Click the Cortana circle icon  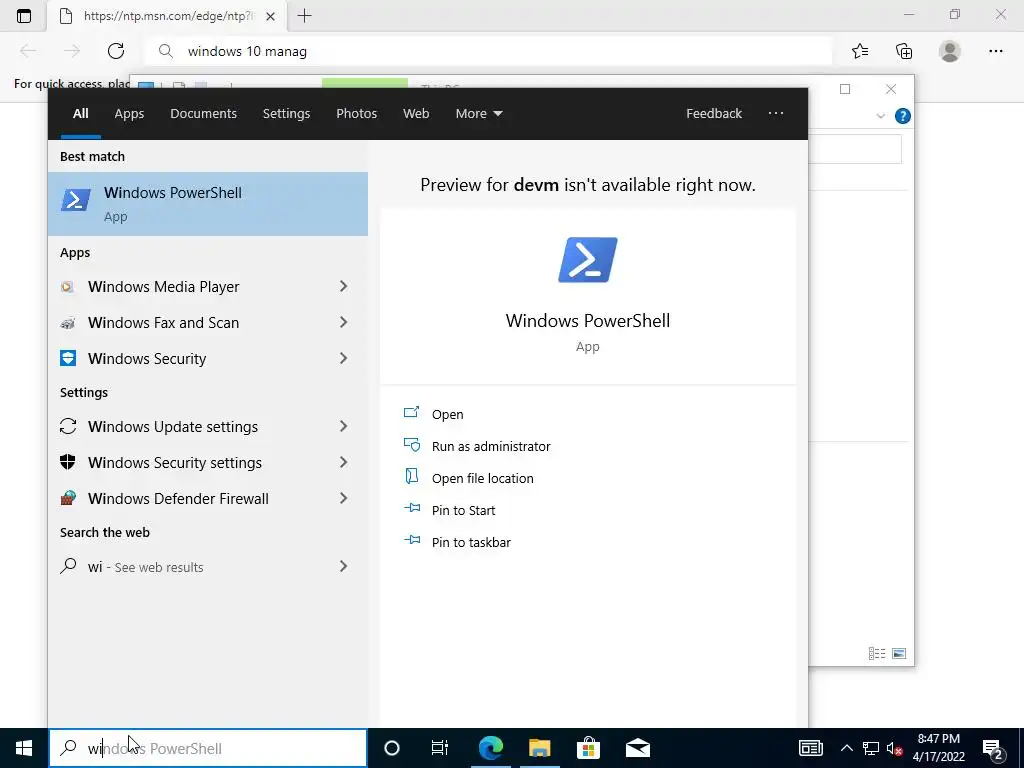click(392, 748)
